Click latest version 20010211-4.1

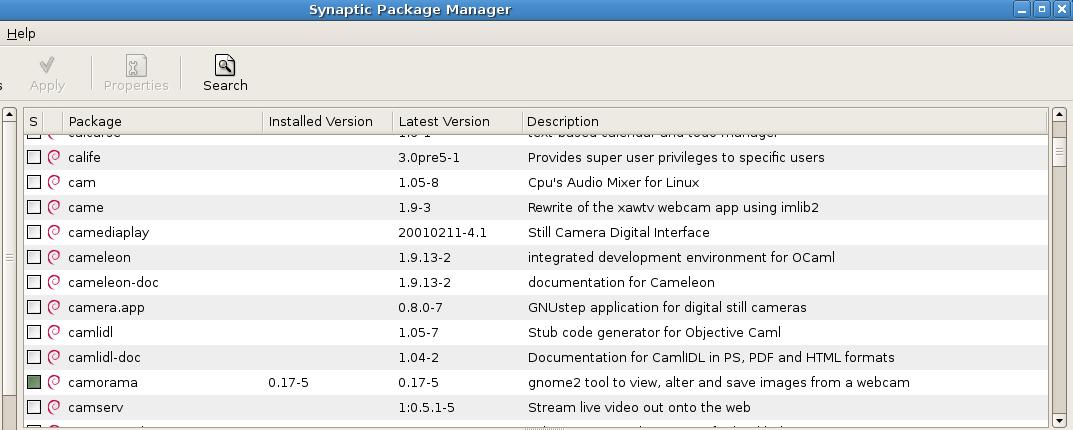point(442,233)
